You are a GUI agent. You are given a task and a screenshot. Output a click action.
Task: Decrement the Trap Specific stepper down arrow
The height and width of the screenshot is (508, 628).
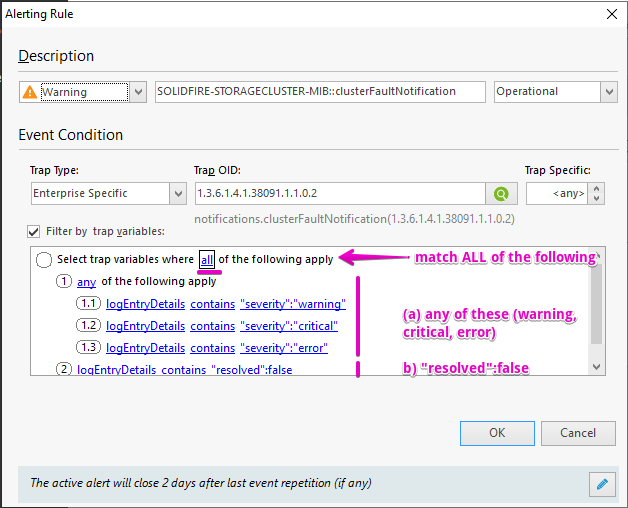coord(596,199)
